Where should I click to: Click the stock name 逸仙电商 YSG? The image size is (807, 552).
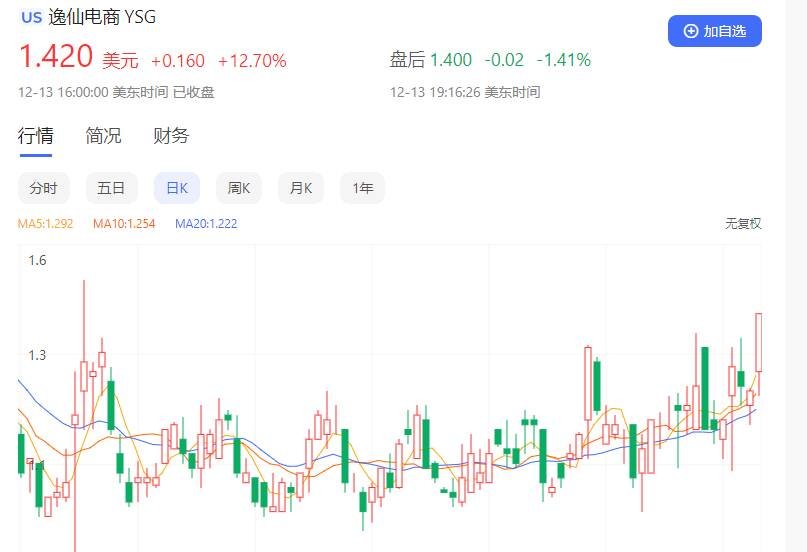pyautogui.click(x=102, y=17)
